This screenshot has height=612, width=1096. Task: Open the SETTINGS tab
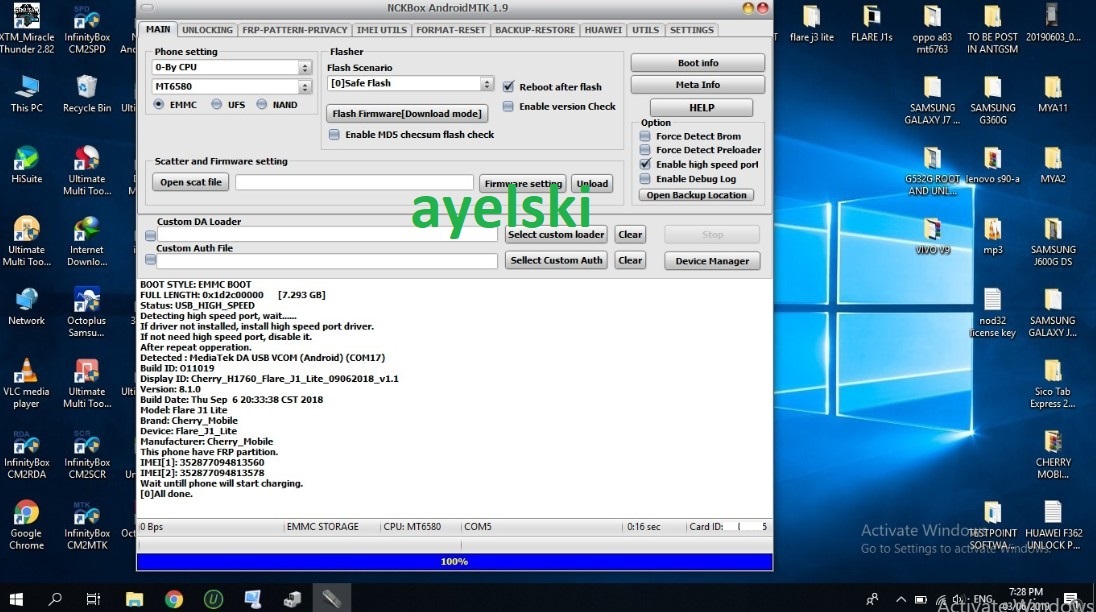click(x=691, y=30)
